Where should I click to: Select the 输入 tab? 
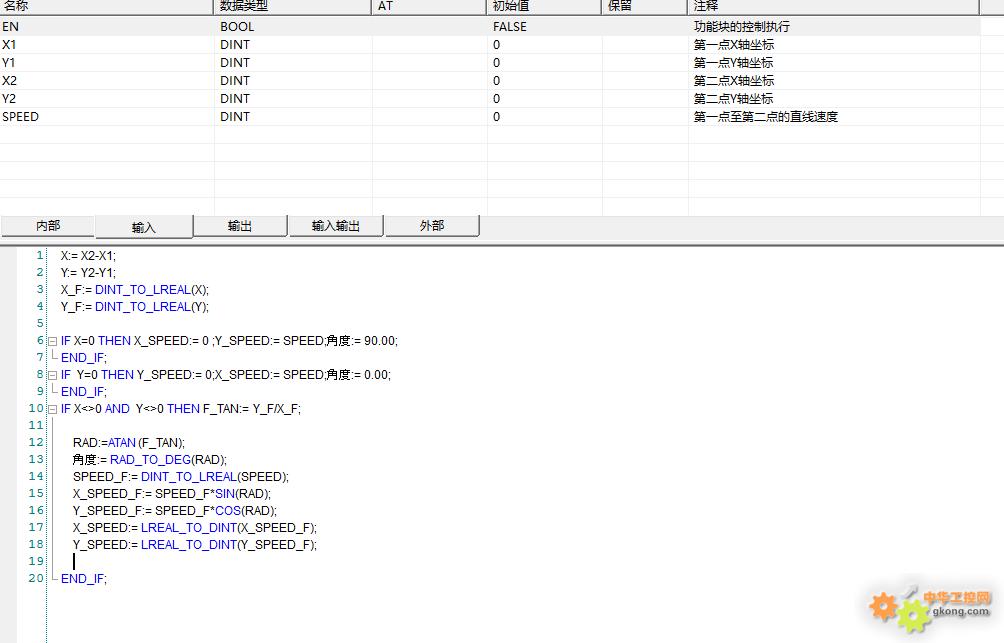coord(143,227)
